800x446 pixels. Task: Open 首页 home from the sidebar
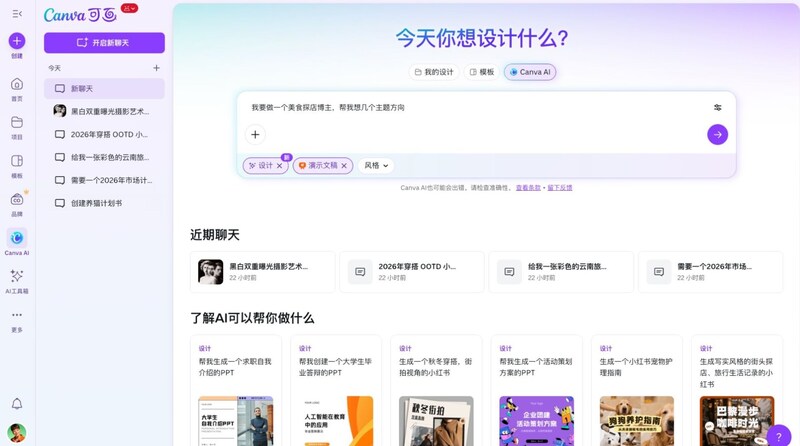(17, 84)
